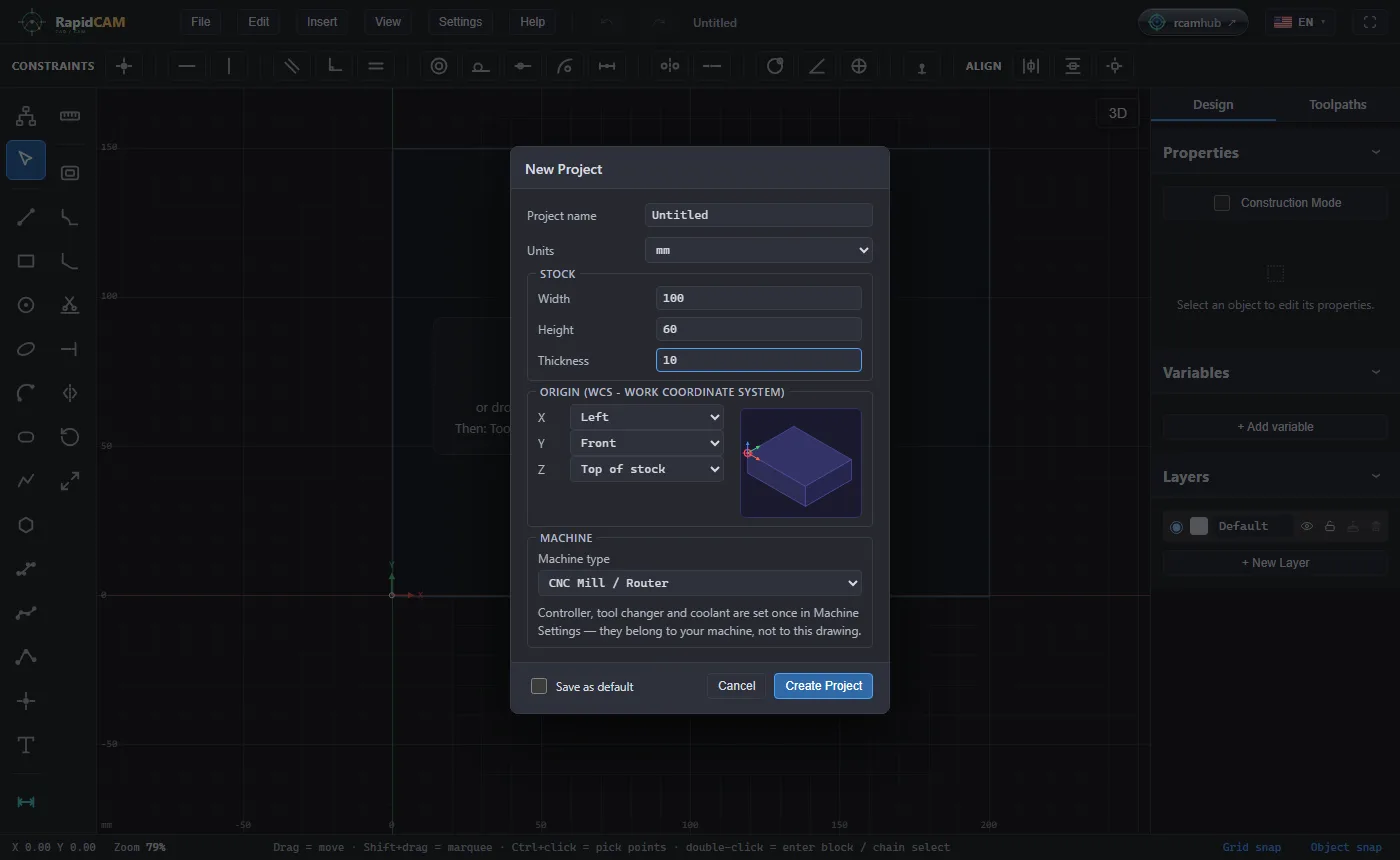
Task: Choose the Polygon hexagon tool
Action: click(x=26, y=525)
